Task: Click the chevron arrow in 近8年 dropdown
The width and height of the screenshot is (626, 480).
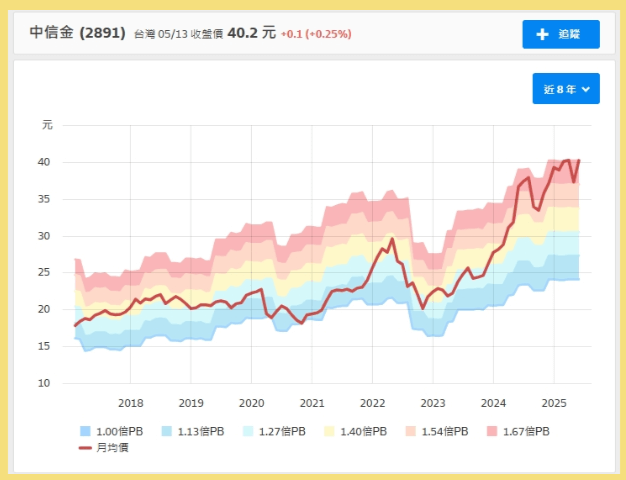Action: click(x=585, y=89)
